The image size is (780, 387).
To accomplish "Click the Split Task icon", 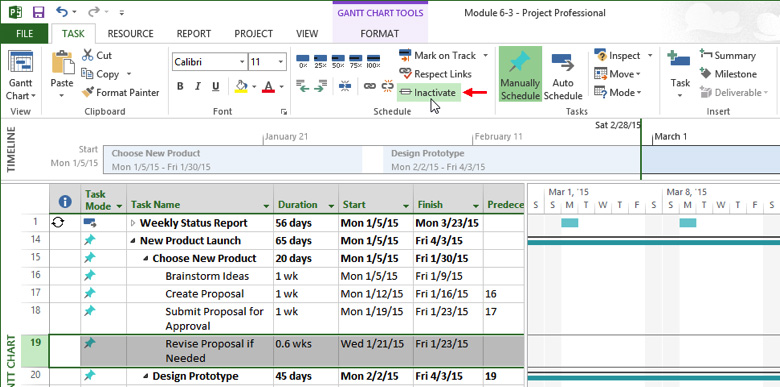I will pos(345,86).
